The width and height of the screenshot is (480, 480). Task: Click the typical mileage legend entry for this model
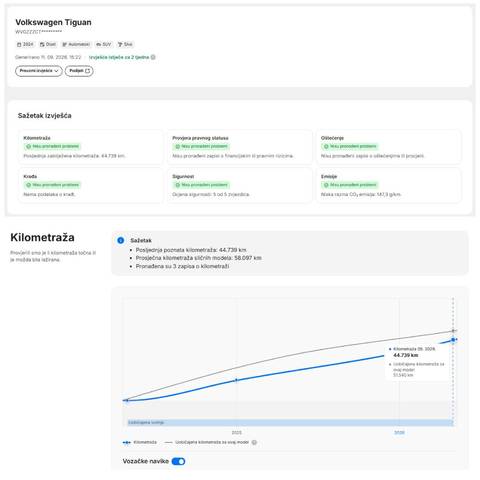(x=207, y=442)
